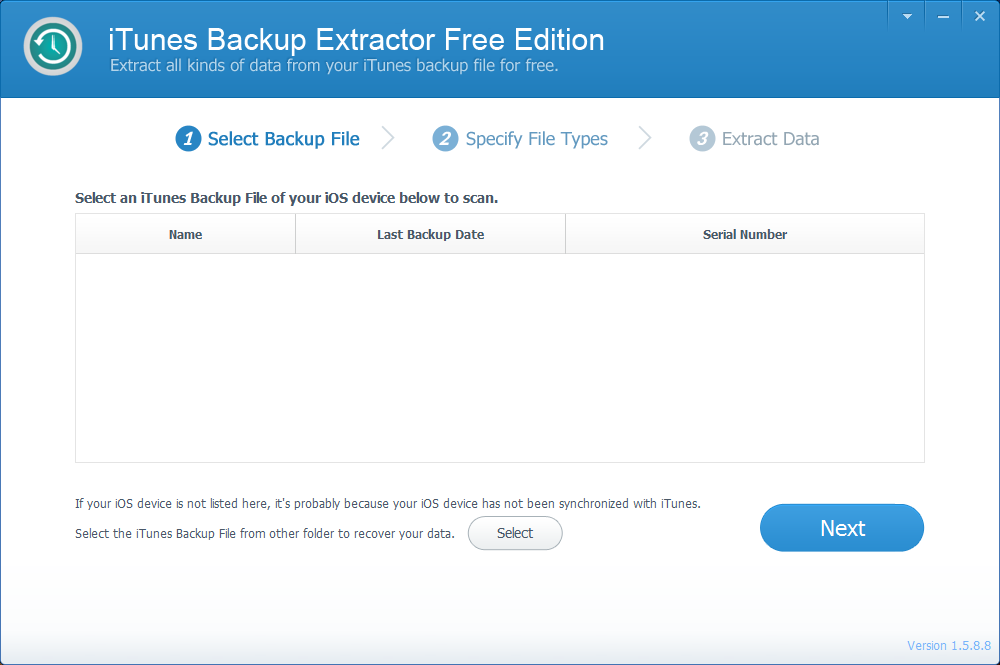Click the arrow between Select Backup File and Specify File Types

pos(389,138)
